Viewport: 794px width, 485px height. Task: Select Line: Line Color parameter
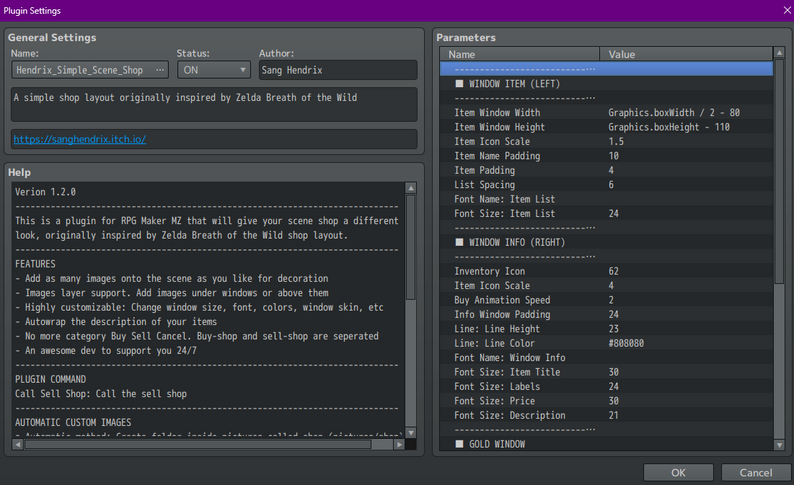[606, 343]
